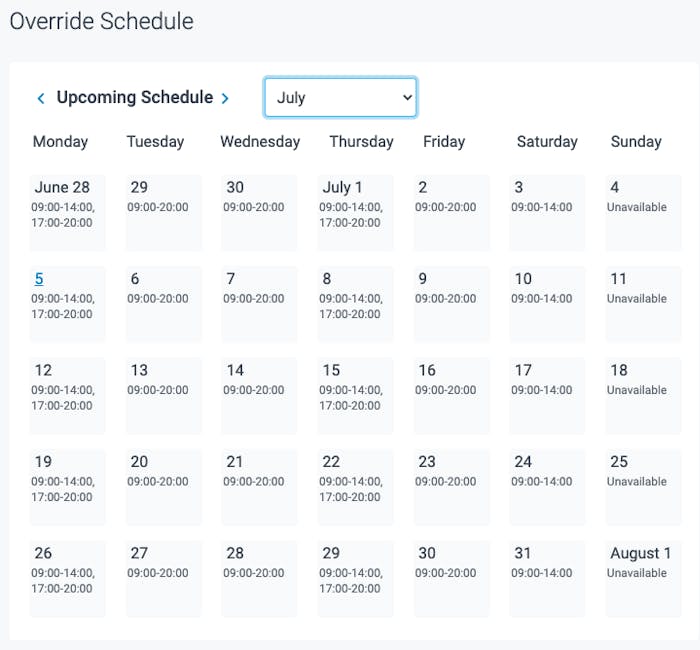
Task: Click Monday 26 day cell
Action: click(x=67, y=578)
